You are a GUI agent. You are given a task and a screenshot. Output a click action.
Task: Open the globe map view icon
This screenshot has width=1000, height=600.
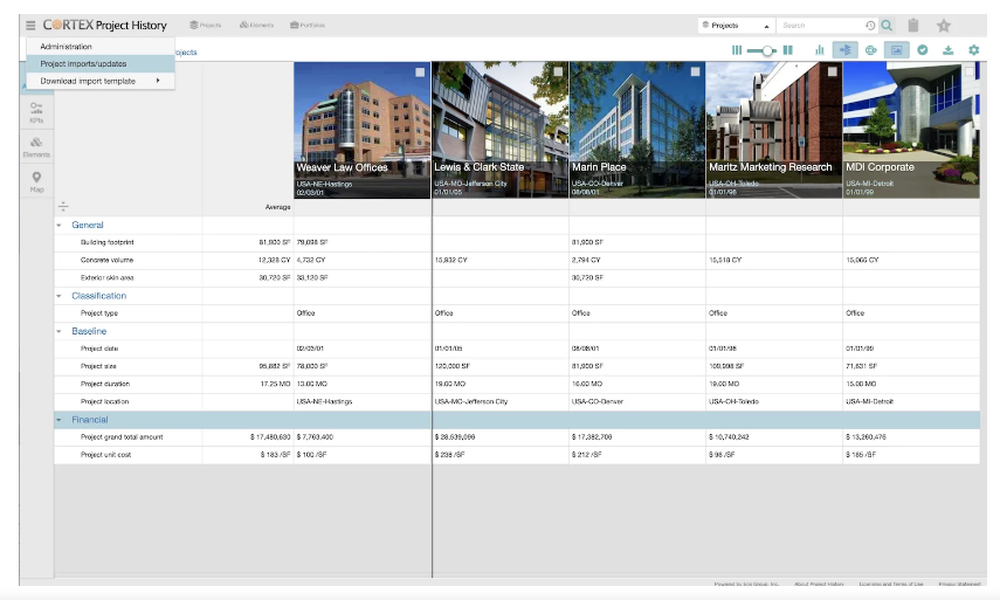tap(871, 50)
